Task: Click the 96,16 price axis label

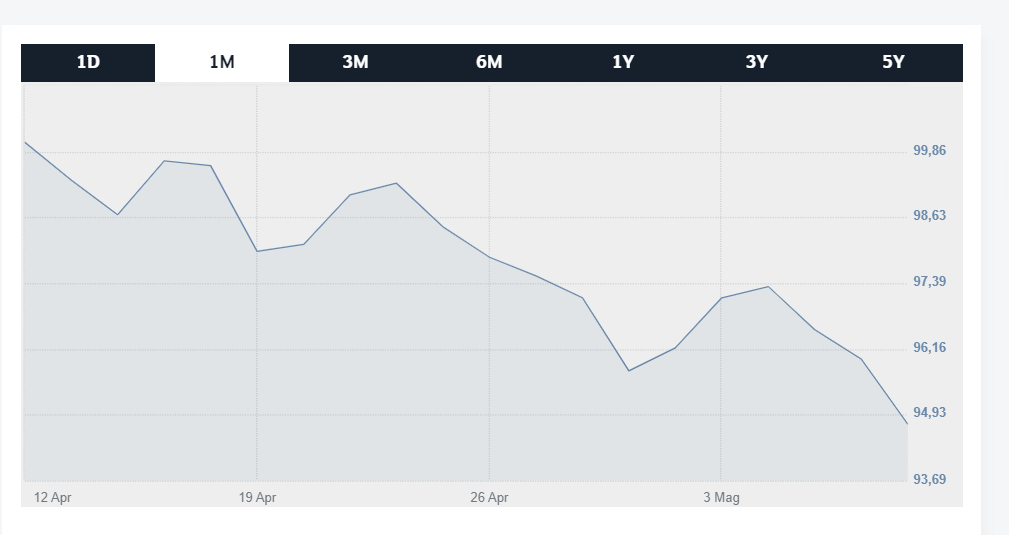Action: (929, 348)
